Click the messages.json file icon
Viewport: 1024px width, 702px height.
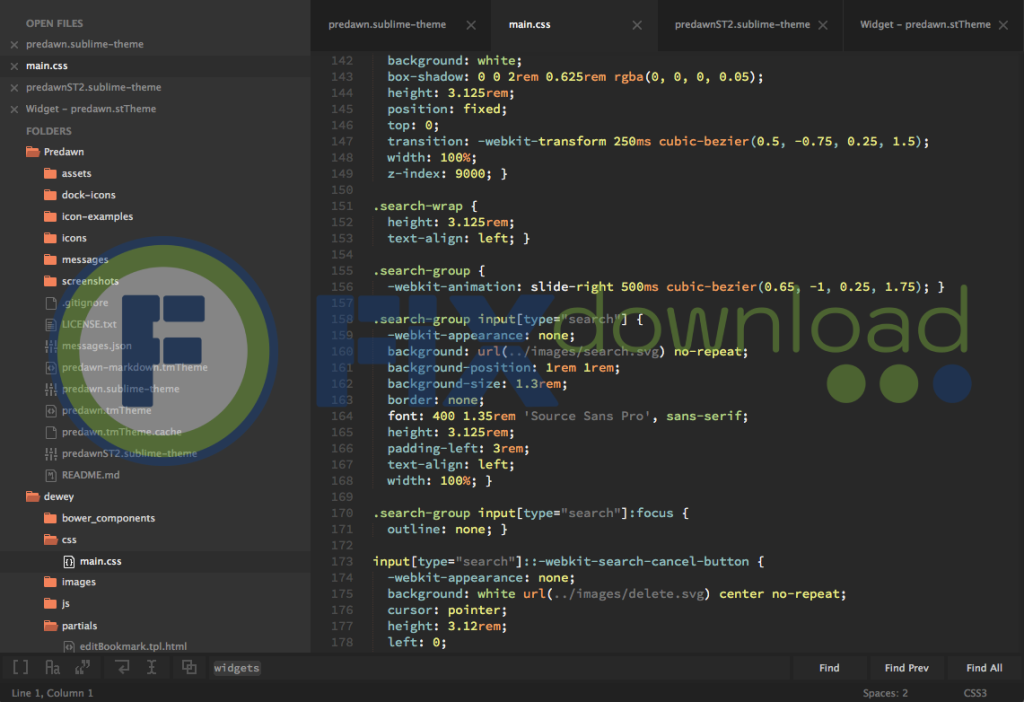coord(52,346)
